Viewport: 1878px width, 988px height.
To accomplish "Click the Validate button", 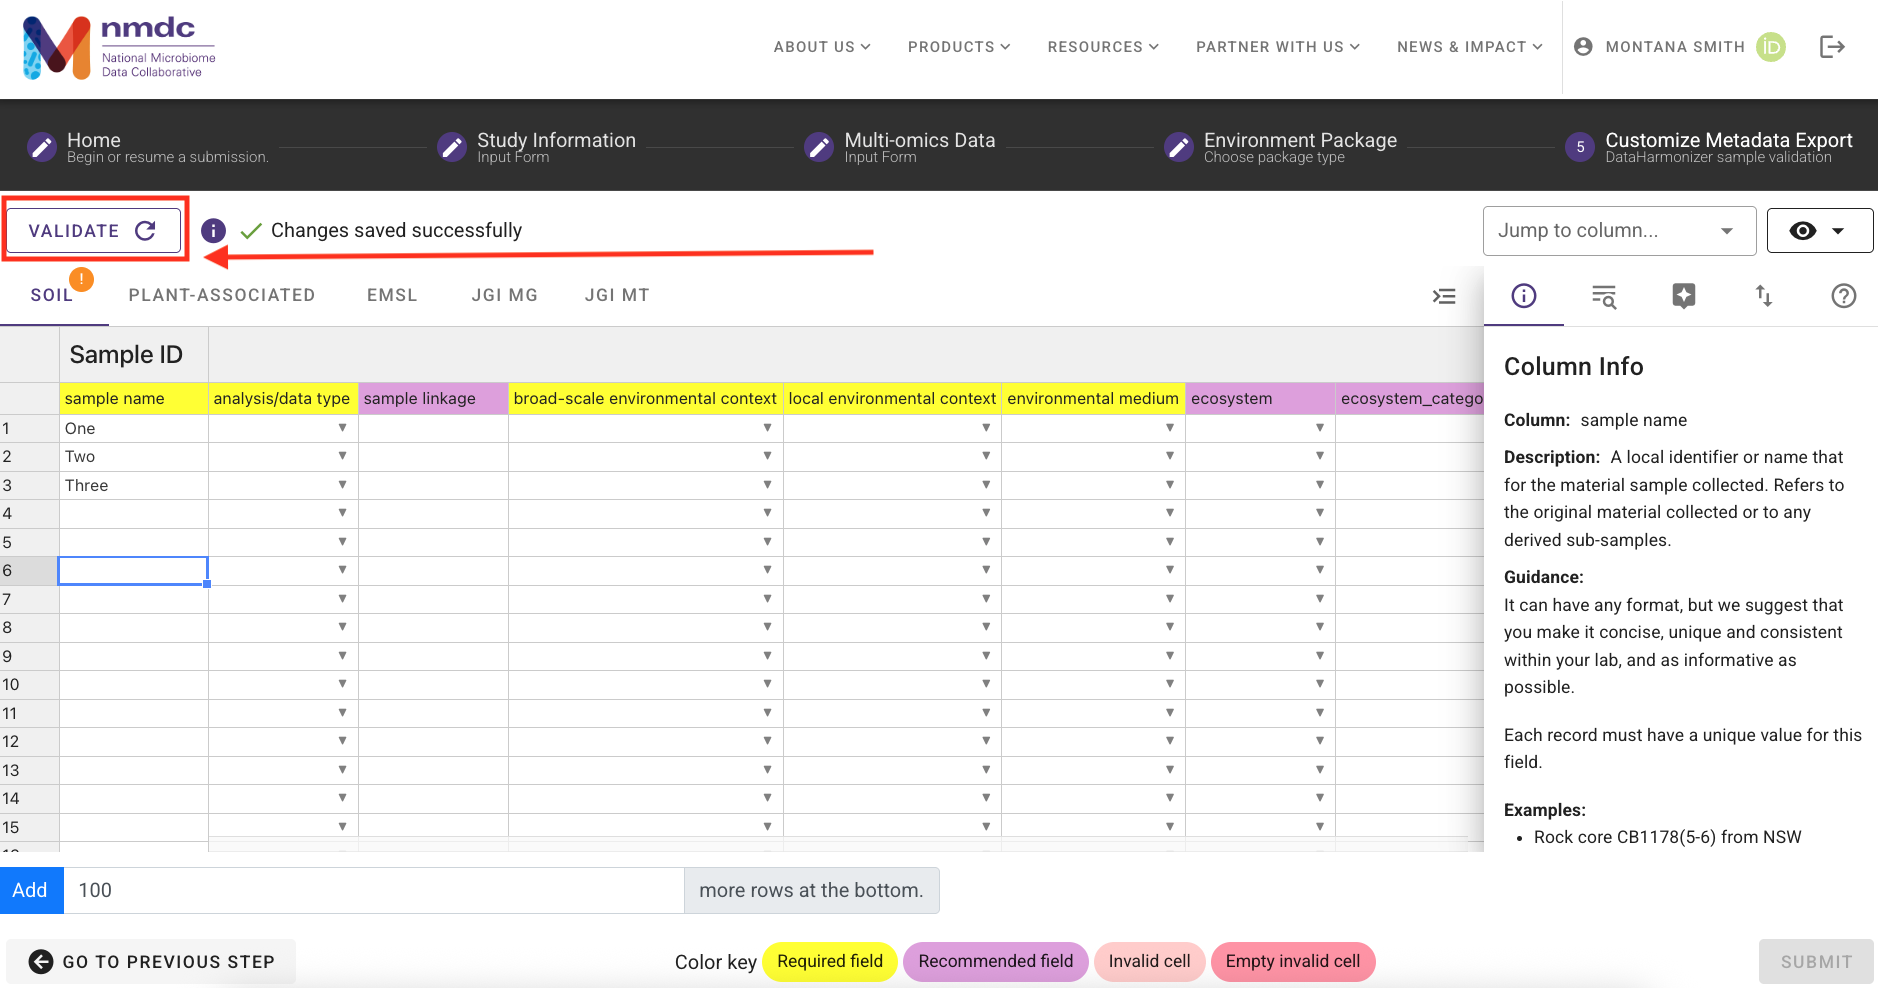I will (x=93, y=231).
